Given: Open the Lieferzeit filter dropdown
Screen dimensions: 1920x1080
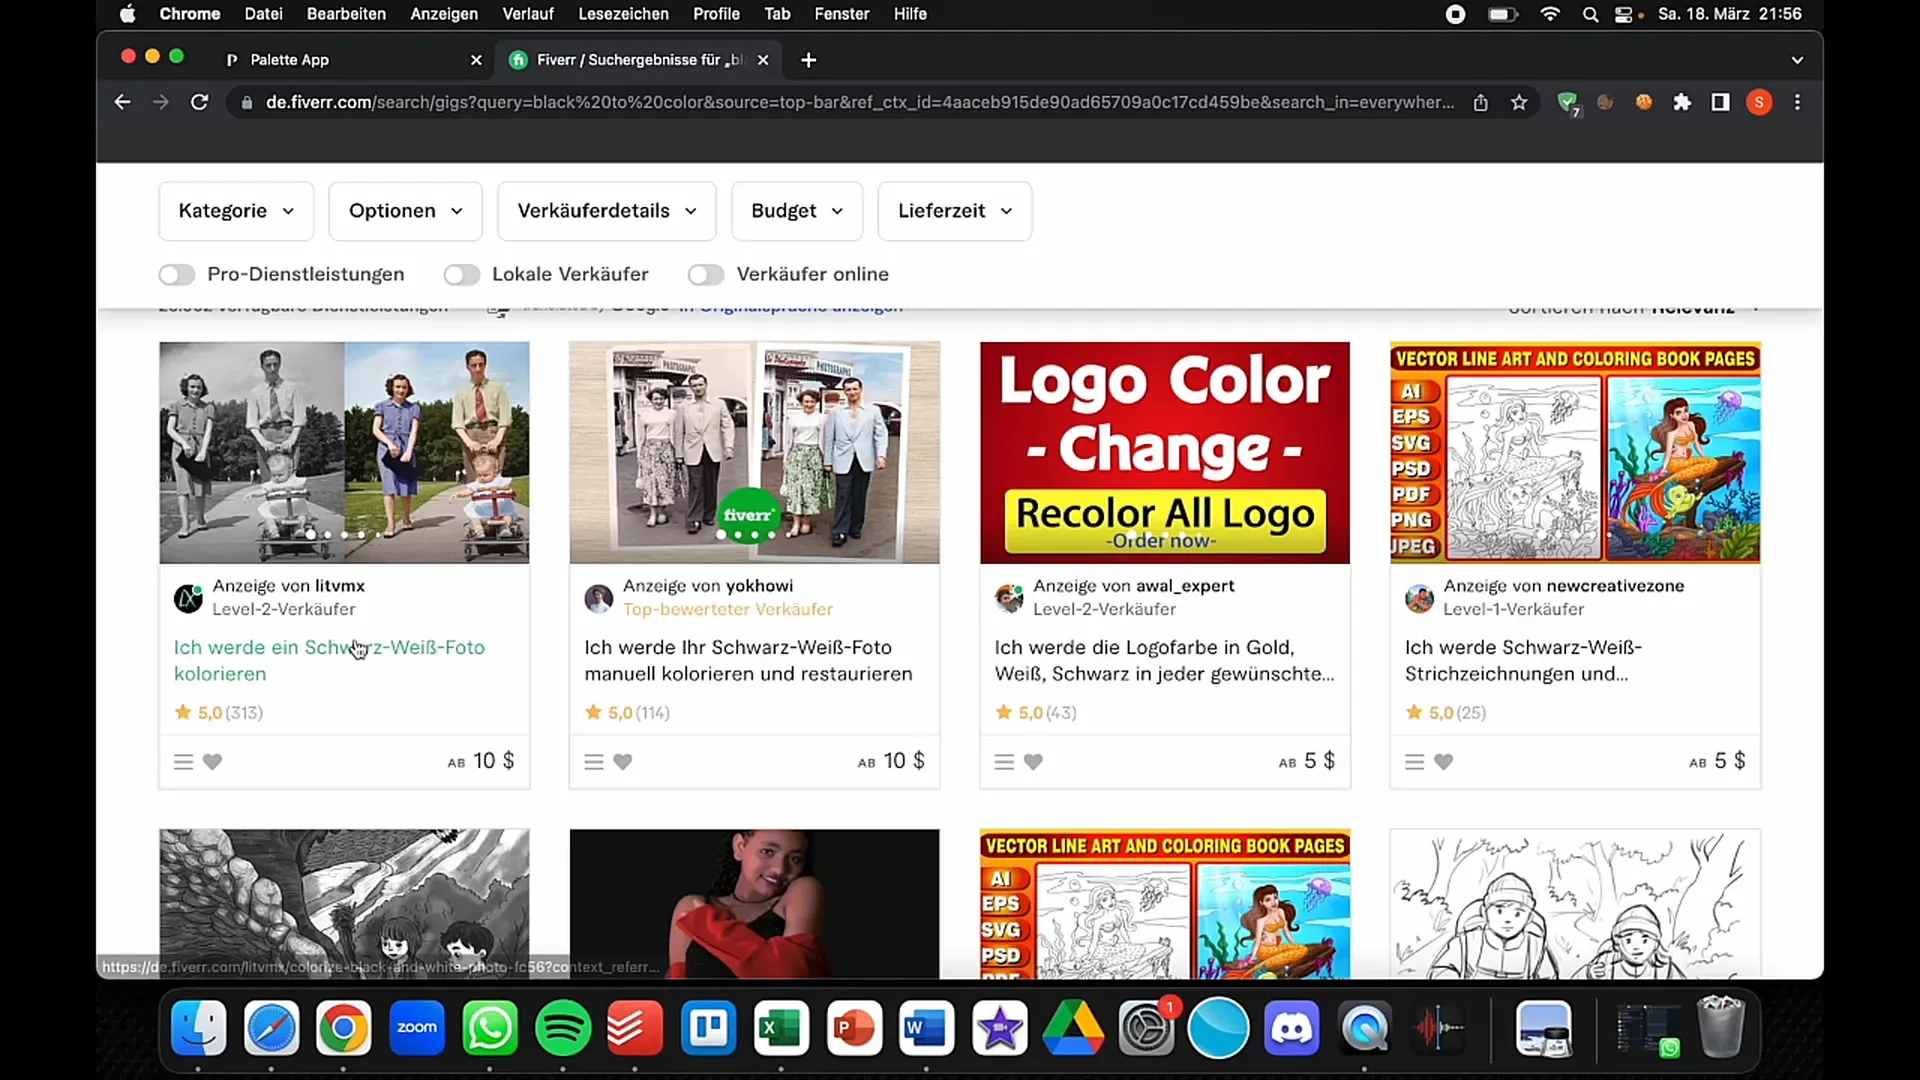Looking at the screenshot, I should [955, 211].
